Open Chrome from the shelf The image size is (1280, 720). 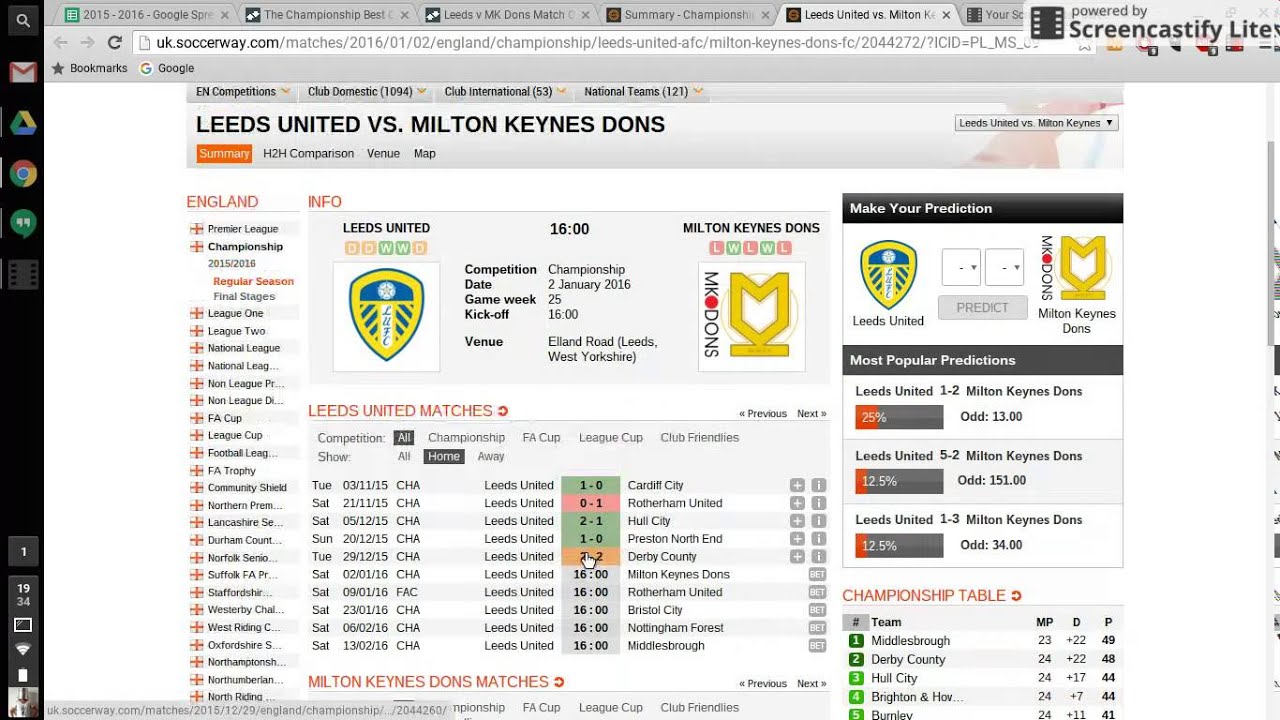23,174
